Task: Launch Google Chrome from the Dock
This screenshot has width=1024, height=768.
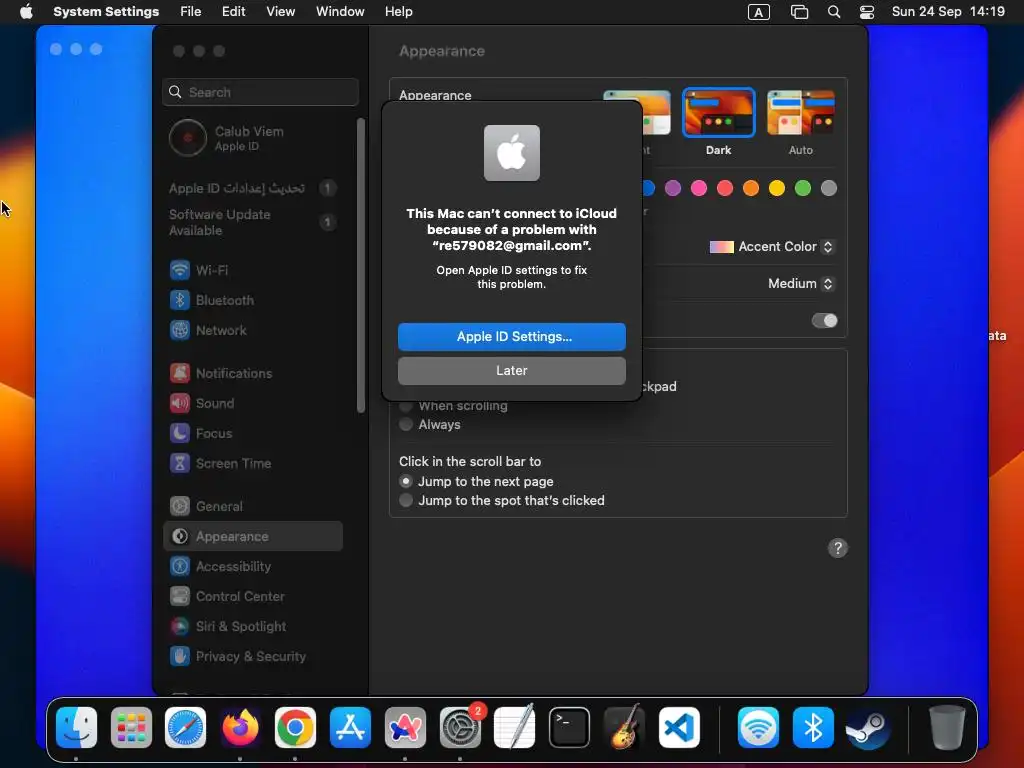Action: pyautogui.click(x=295, y=728)
